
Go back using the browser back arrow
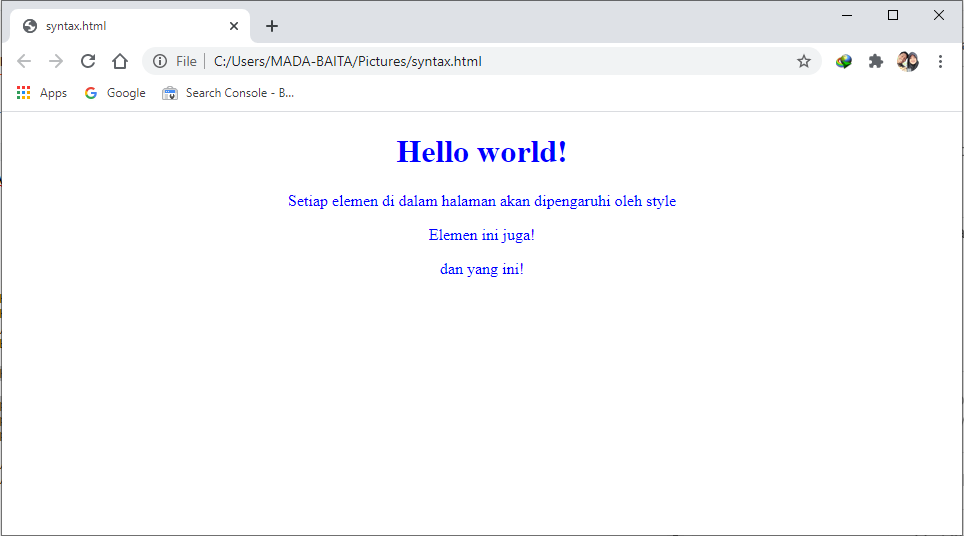coord(24,61)
